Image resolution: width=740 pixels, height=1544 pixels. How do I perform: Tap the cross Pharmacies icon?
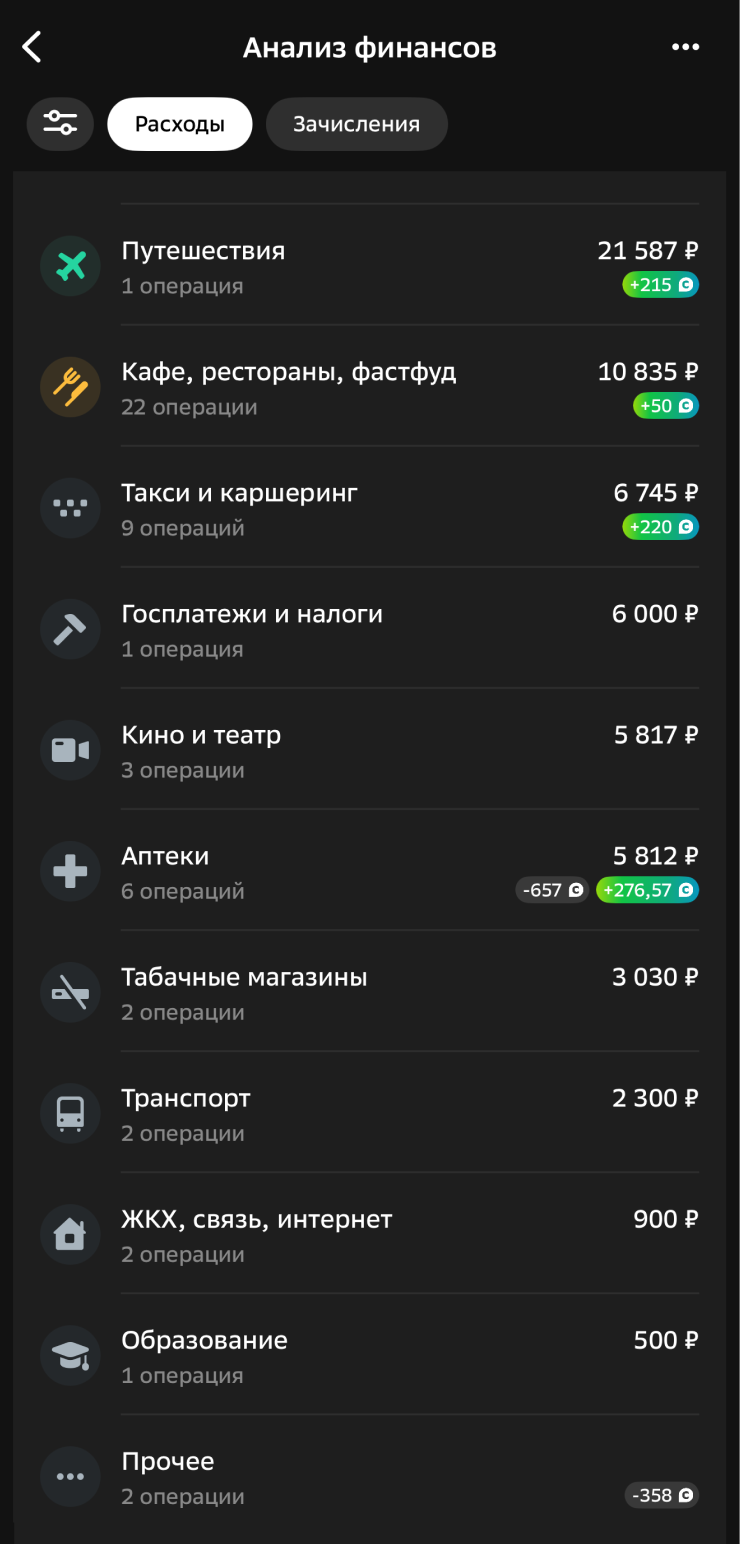click(70, 871)
